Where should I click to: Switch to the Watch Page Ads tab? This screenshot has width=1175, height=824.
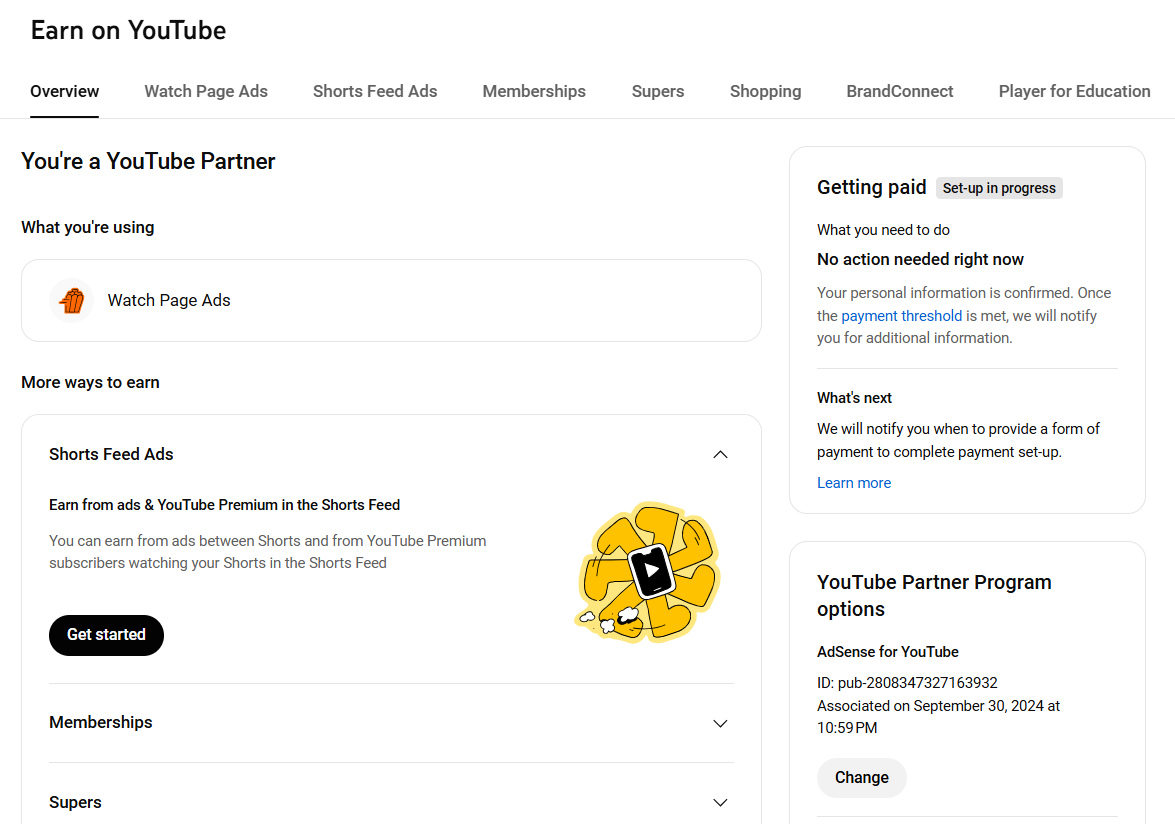pos(206,91)
